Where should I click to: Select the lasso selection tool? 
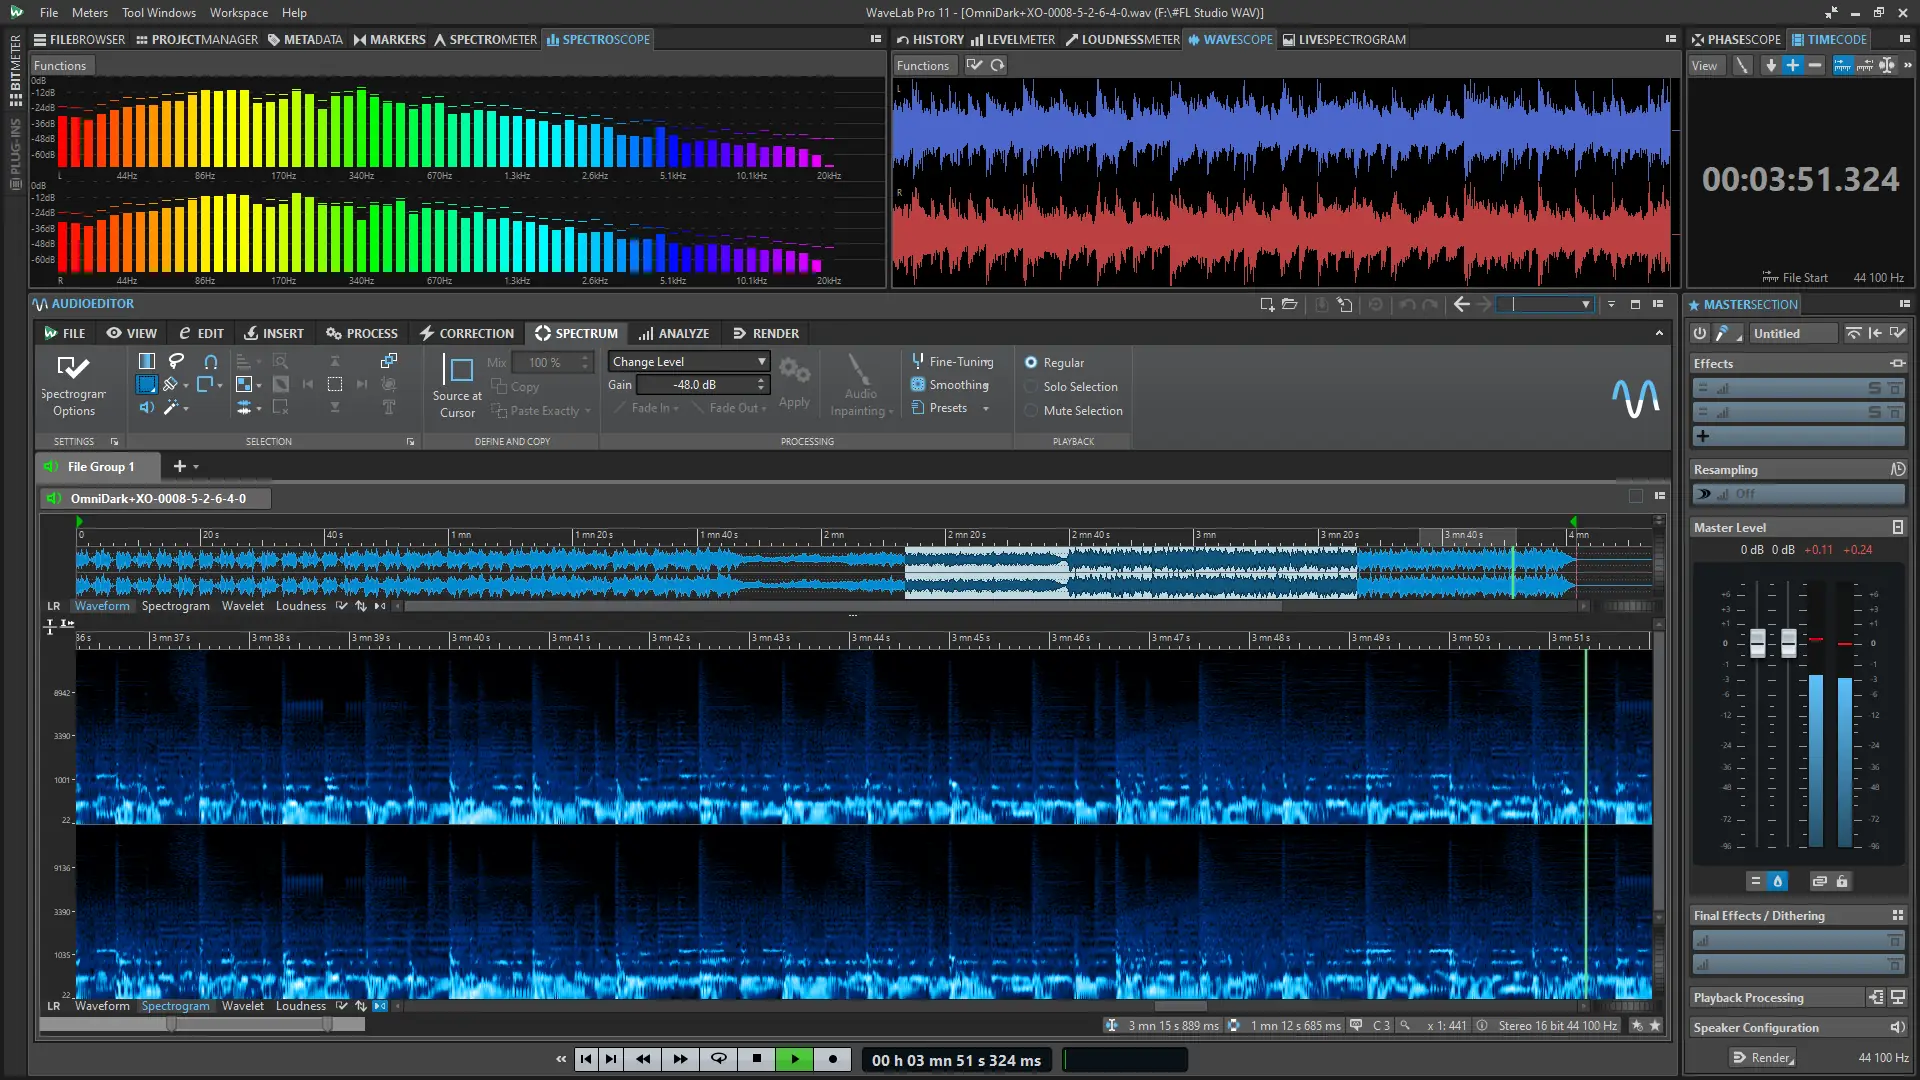pos(176,361)
